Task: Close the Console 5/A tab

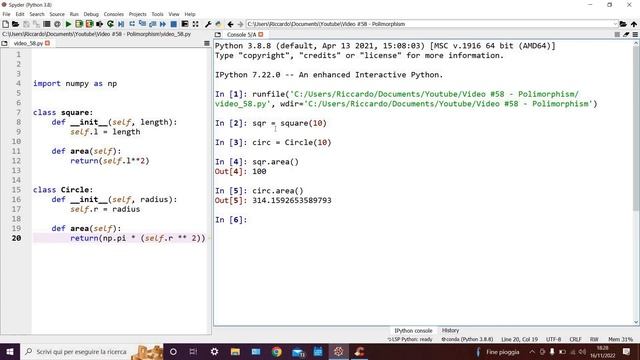Action: [261, 35]
